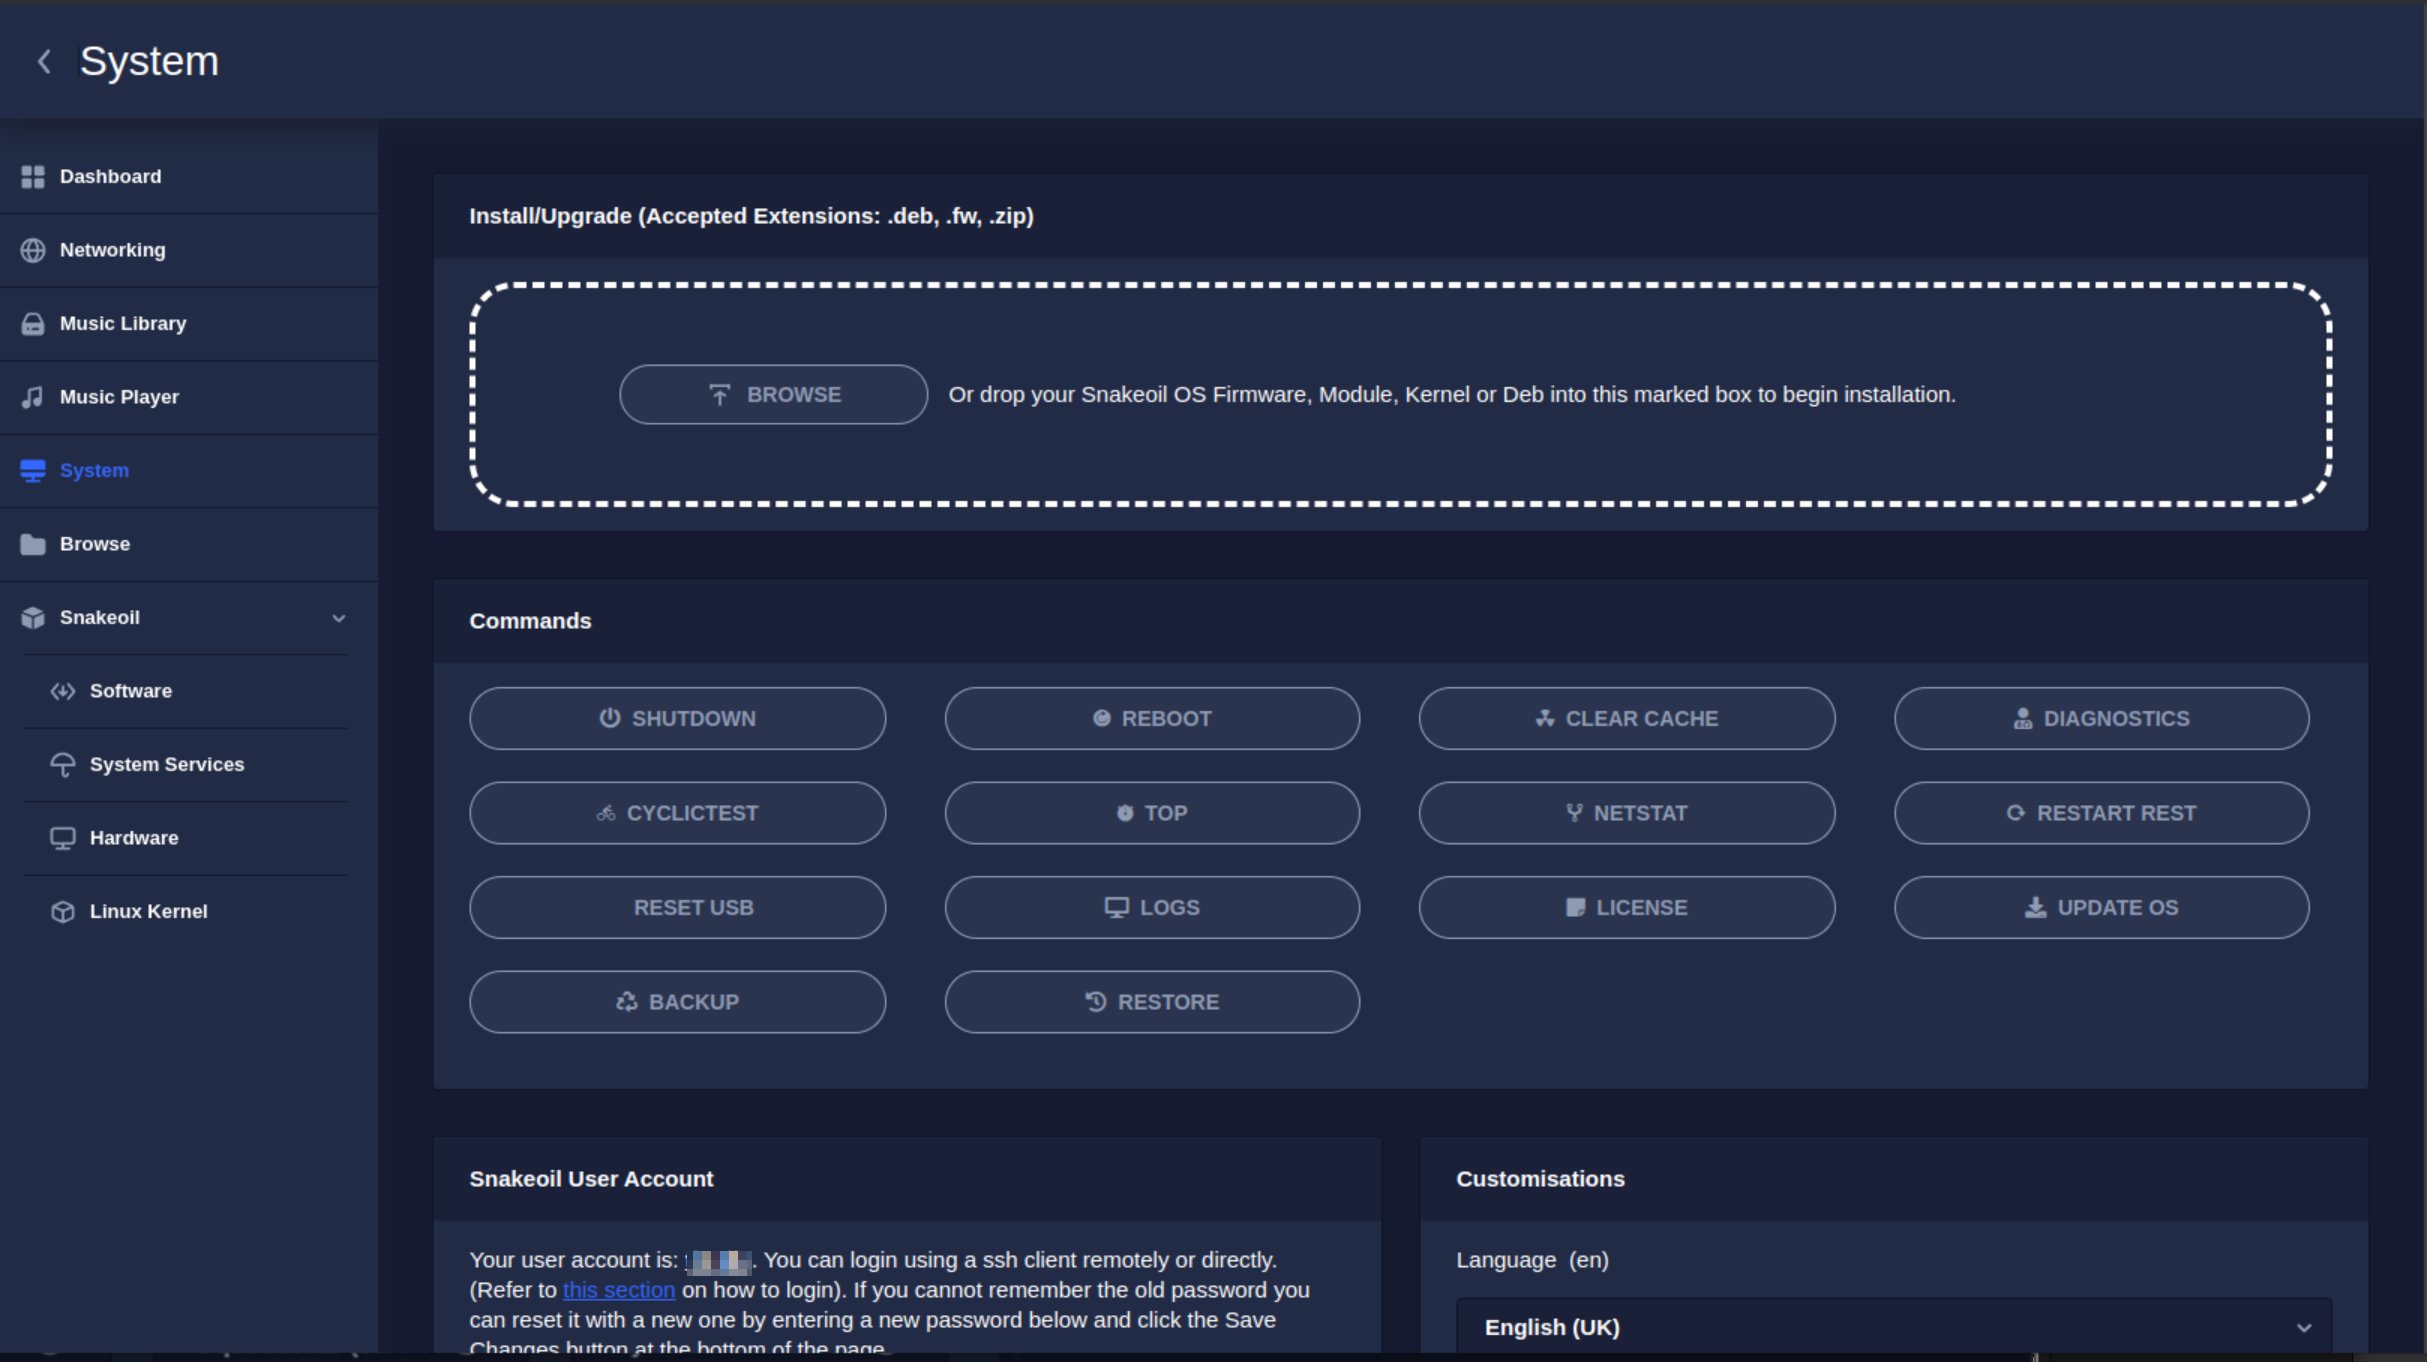Follow the "this section" link
Image resolution: width=2427 pixels, height=1362 pixels.
click(618, 1290)
